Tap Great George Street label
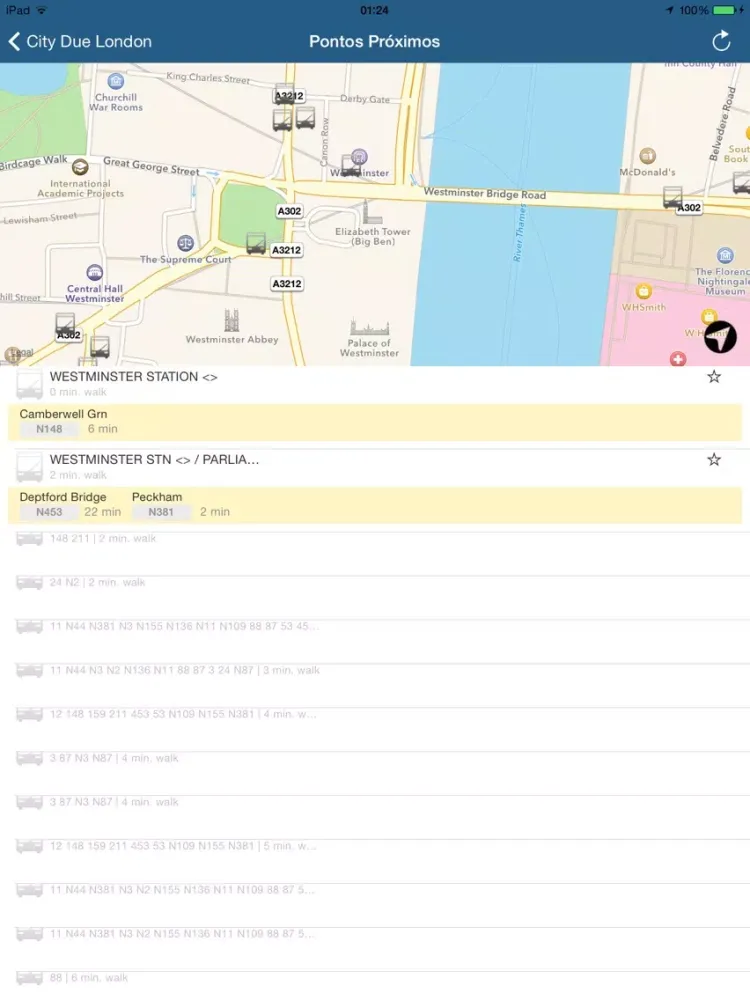The width and height of the screenshot is (750, 1000). 151,166
